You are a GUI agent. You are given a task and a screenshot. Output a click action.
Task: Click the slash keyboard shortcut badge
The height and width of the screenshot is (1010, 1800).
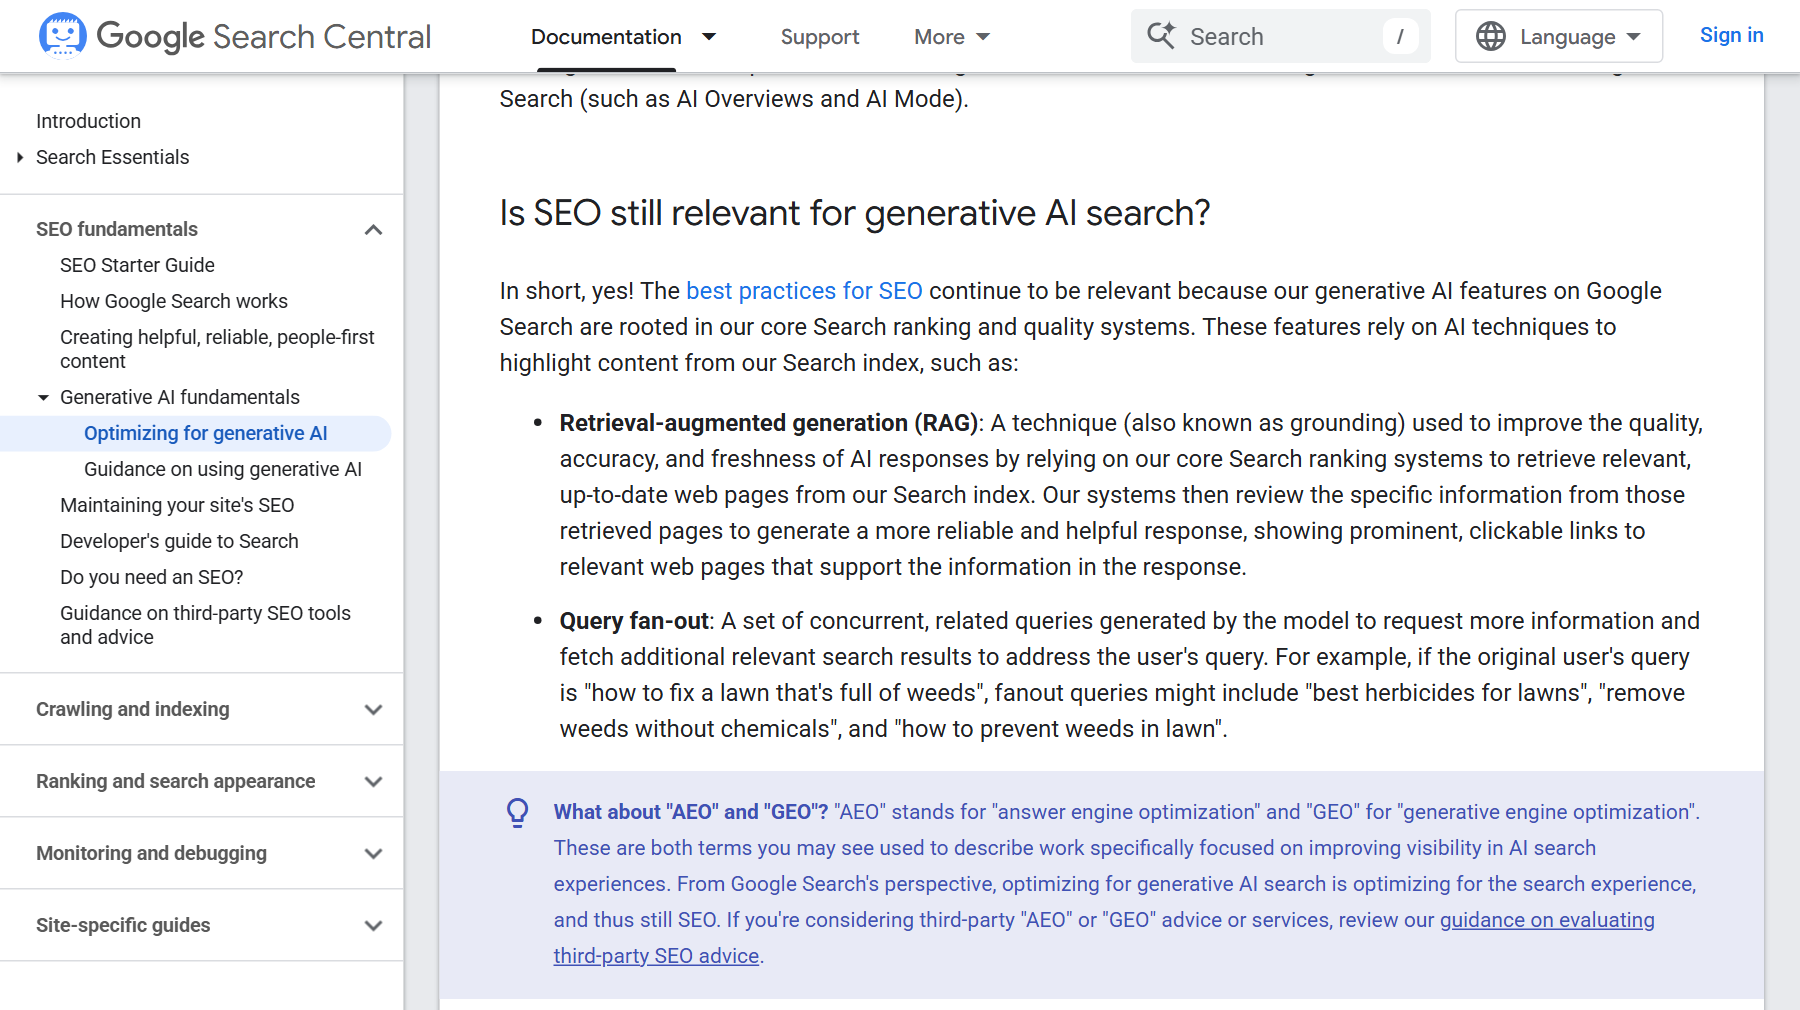click(1400, 36)
